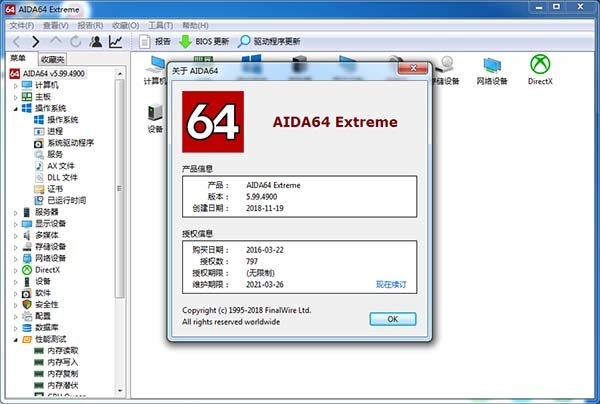Select 安全性 shield tree item
The height and width of the screenshot is (404, 600).
[40, 305]
